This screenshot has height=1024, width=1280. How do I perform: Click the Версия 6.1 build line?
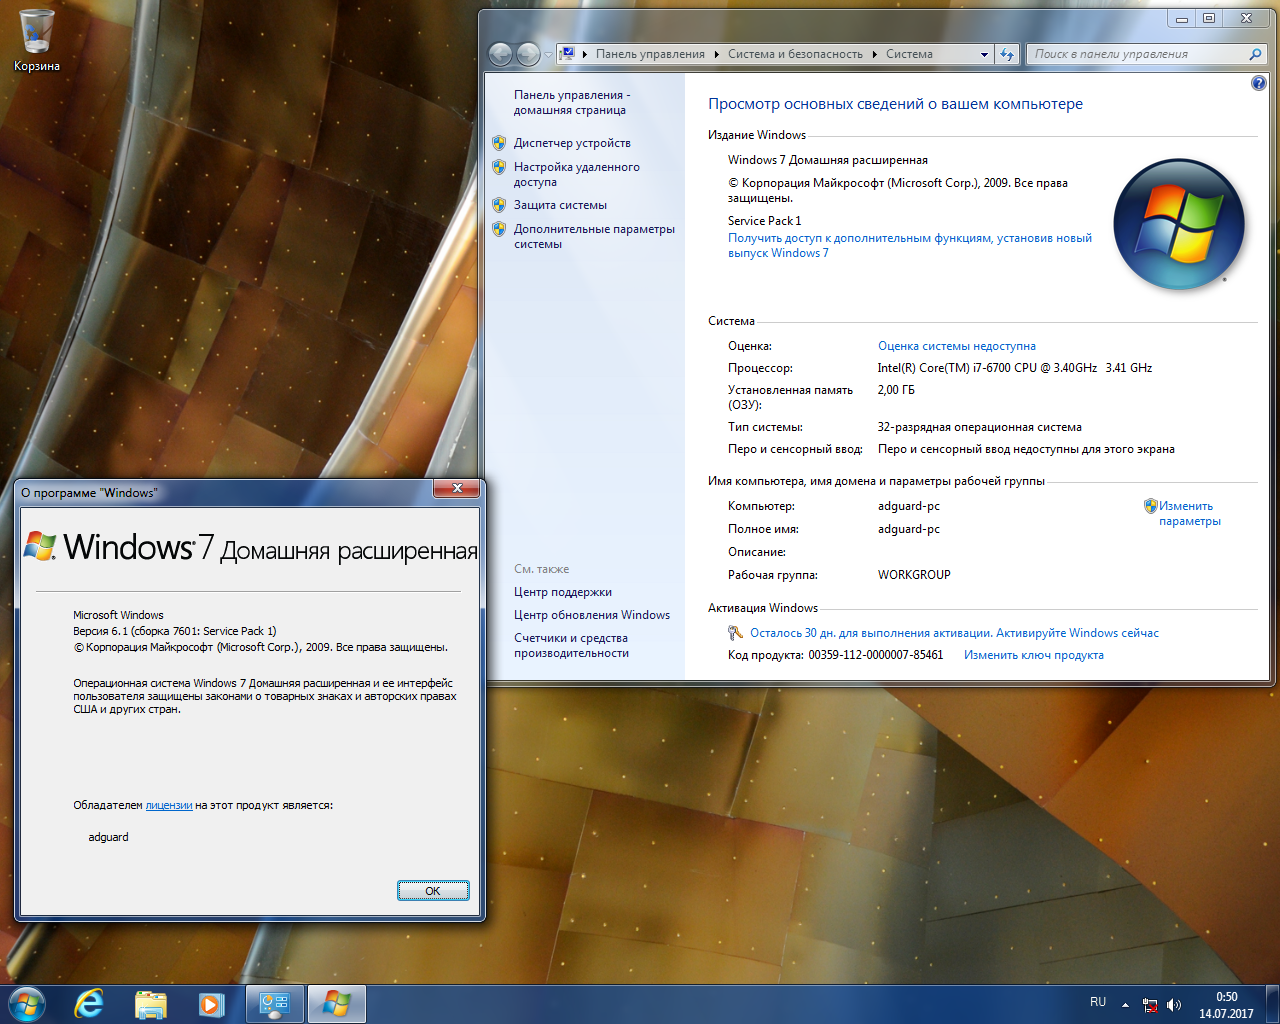tap(175, 631)
